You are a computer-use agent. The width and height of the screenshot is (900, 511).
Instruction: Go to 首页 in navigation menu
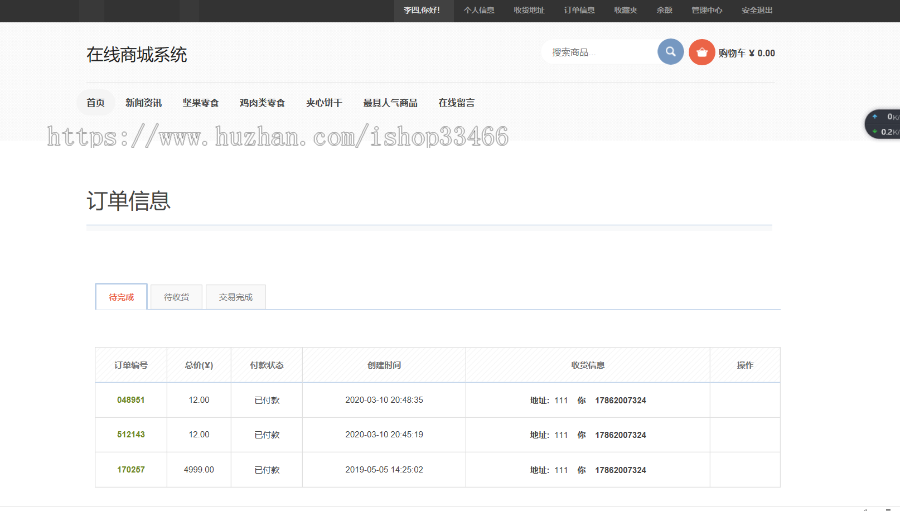95,103
